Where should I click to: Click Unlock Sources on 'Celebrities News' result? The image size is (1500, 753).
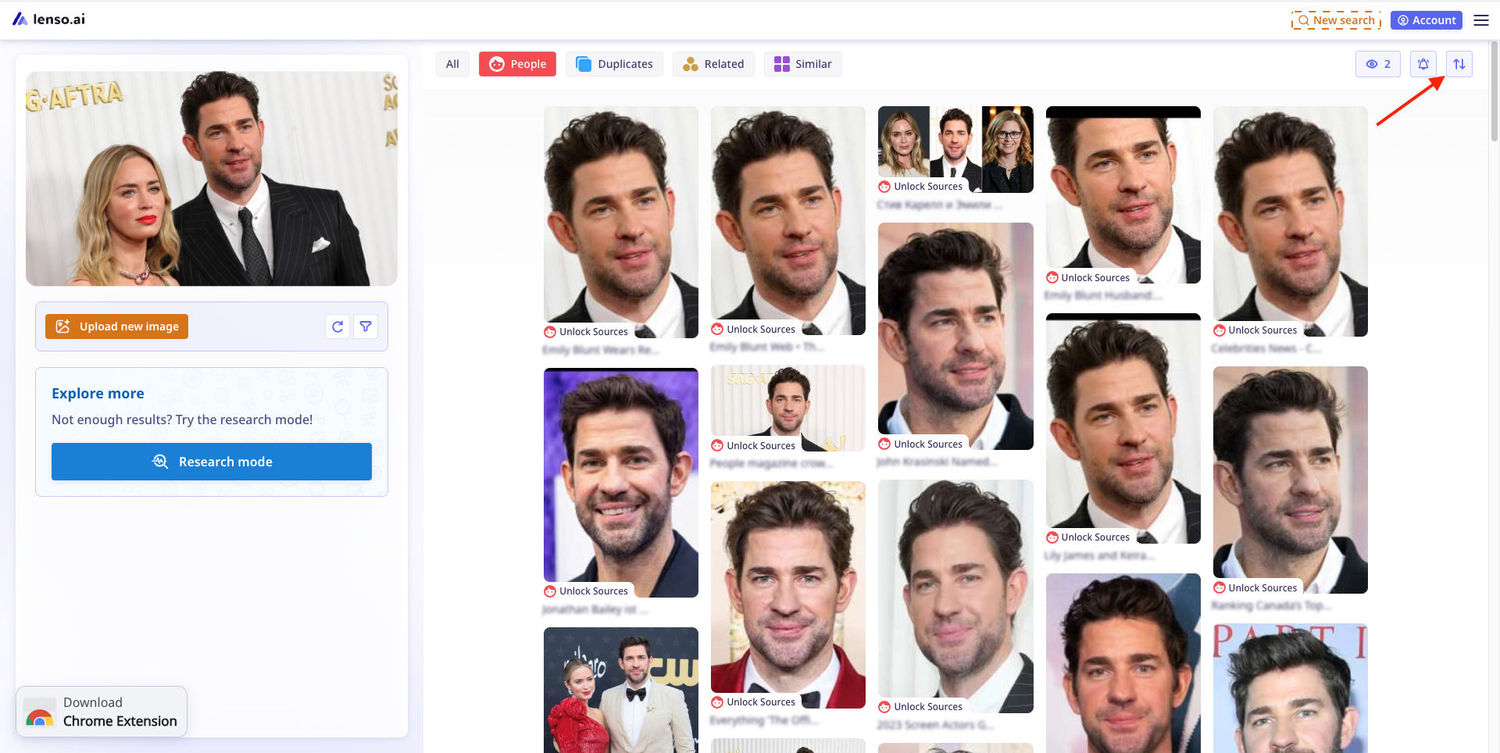(1262, 330)
